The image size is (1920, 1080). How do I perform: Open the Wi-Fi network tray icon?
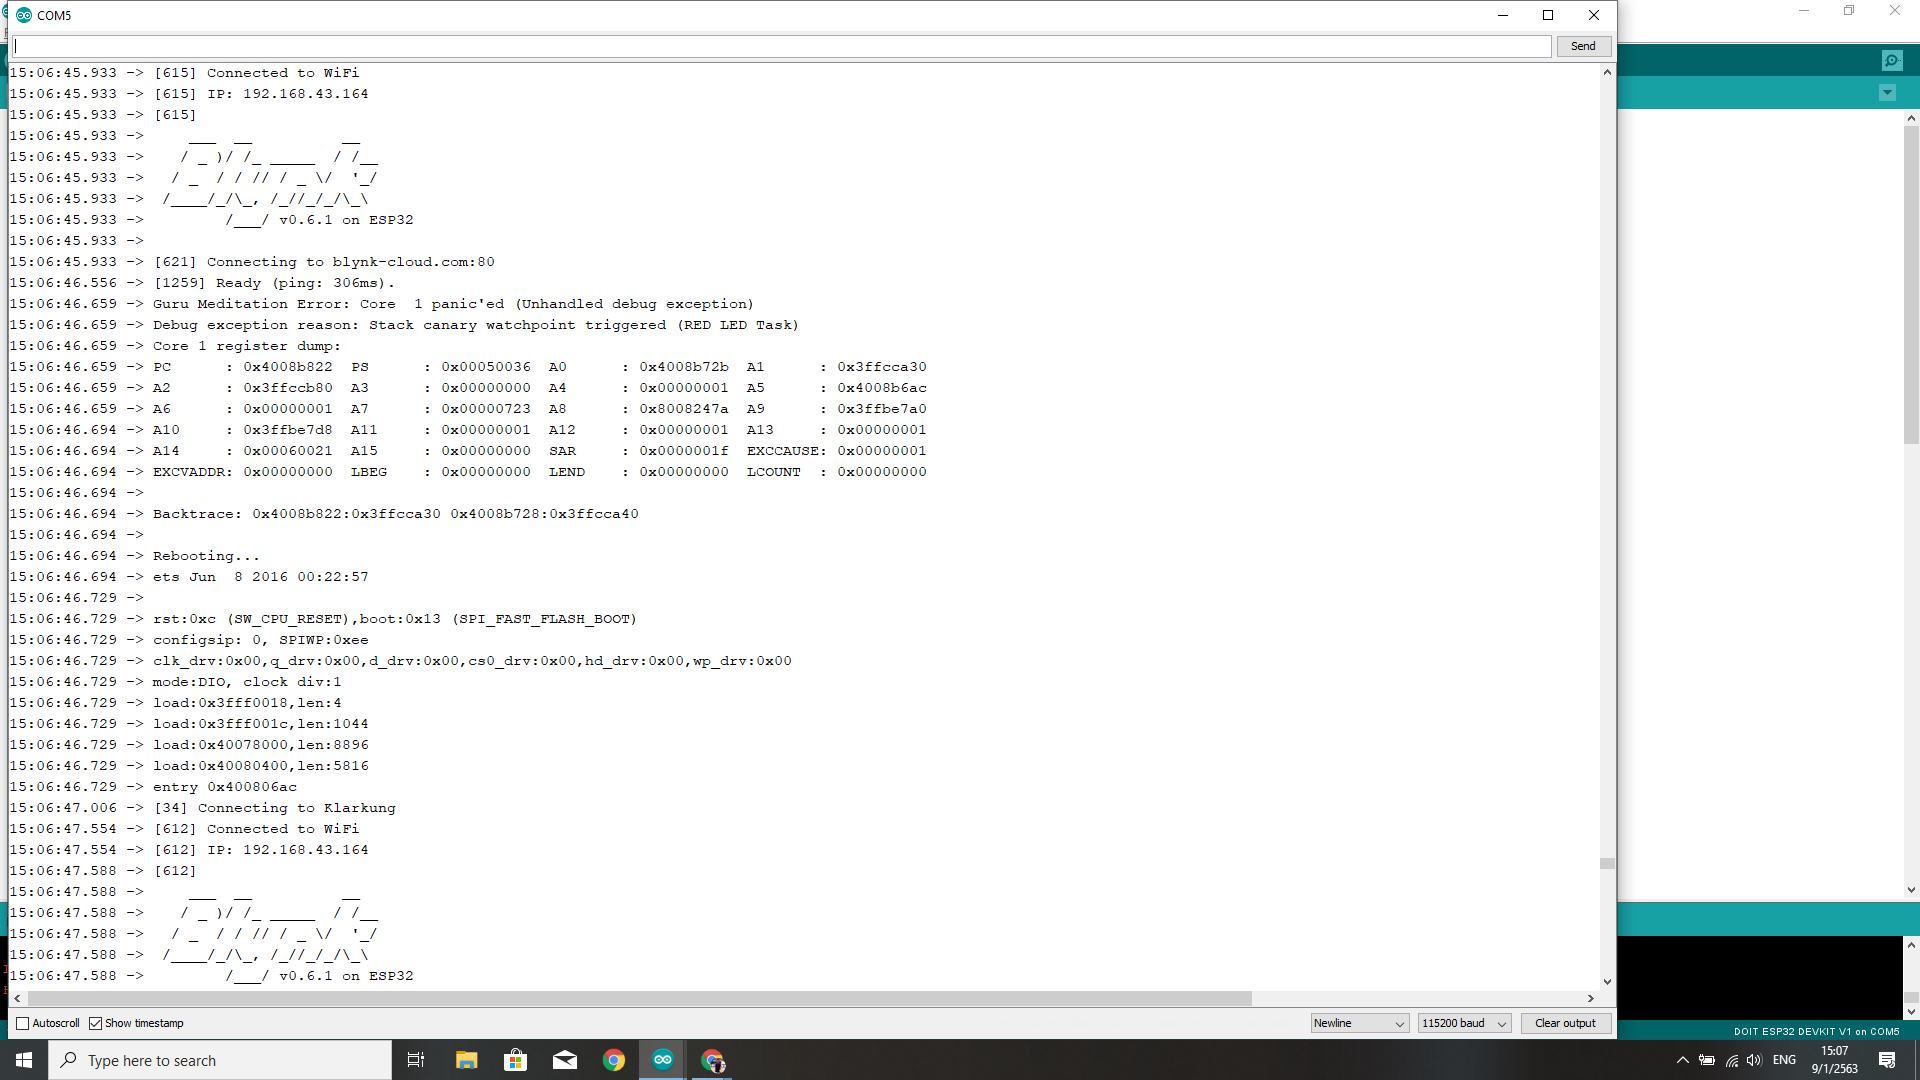[1732, 1060]
